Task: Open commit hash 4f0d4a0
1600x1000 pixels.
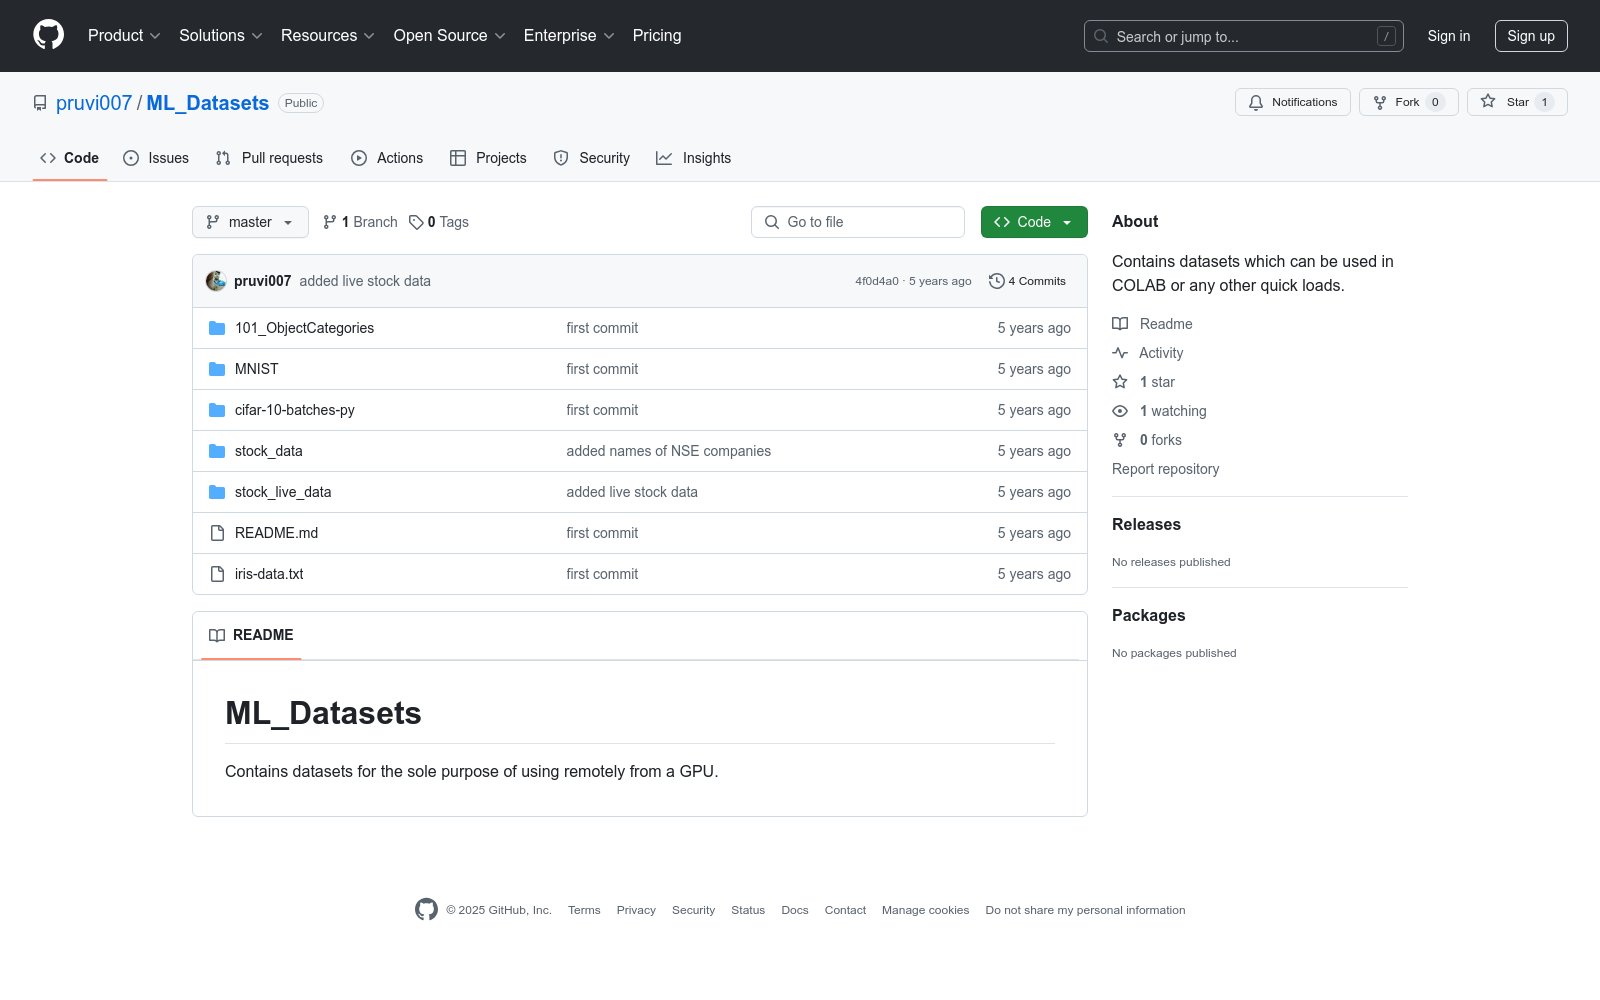Action: click(x=877, y=281)
